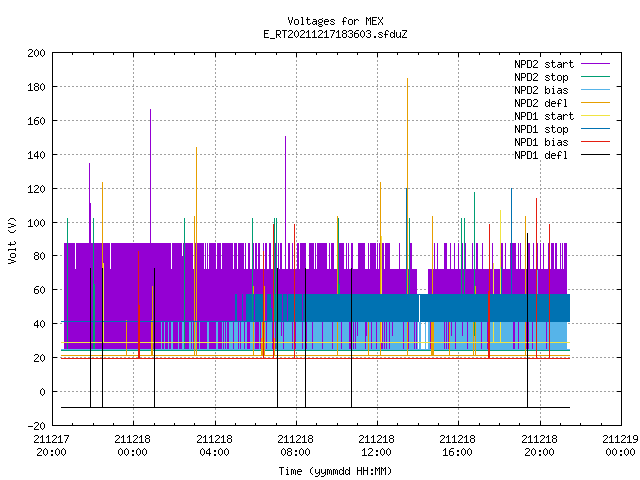Select the filename E_RT20211217183603.sfduZ
Screen dimensions: 640x480
[335, 34]
